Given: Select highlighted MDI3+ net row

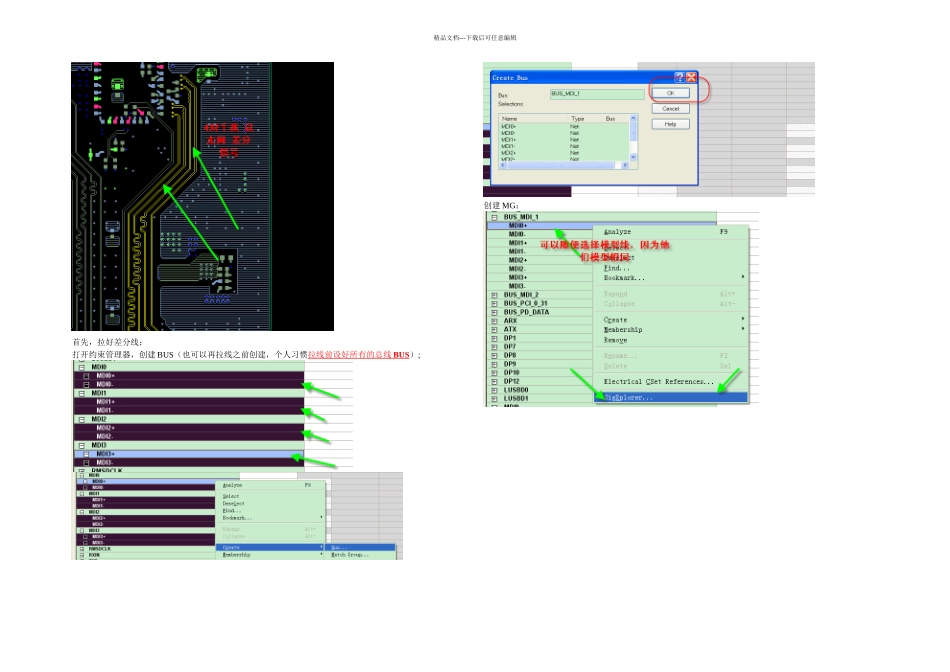Looking at the screenshot, I should tap(105, 454).
